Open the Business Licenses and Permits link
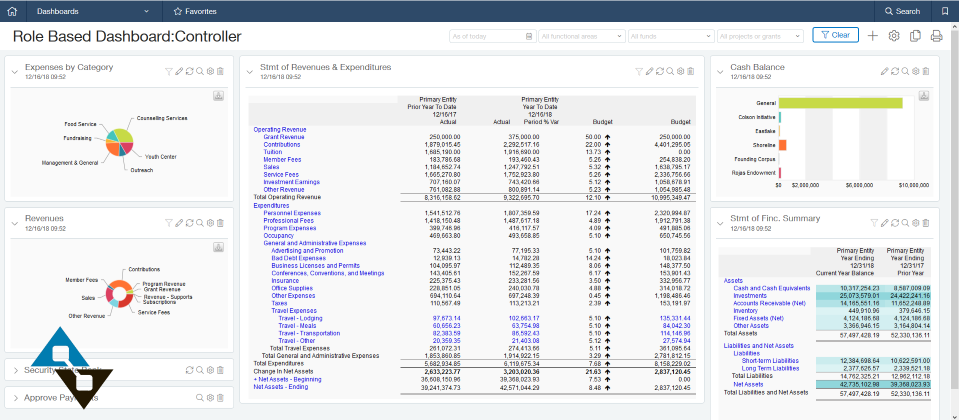Image resolution: width=959 pixels, height=420 pixels. [x=315, y=266]
